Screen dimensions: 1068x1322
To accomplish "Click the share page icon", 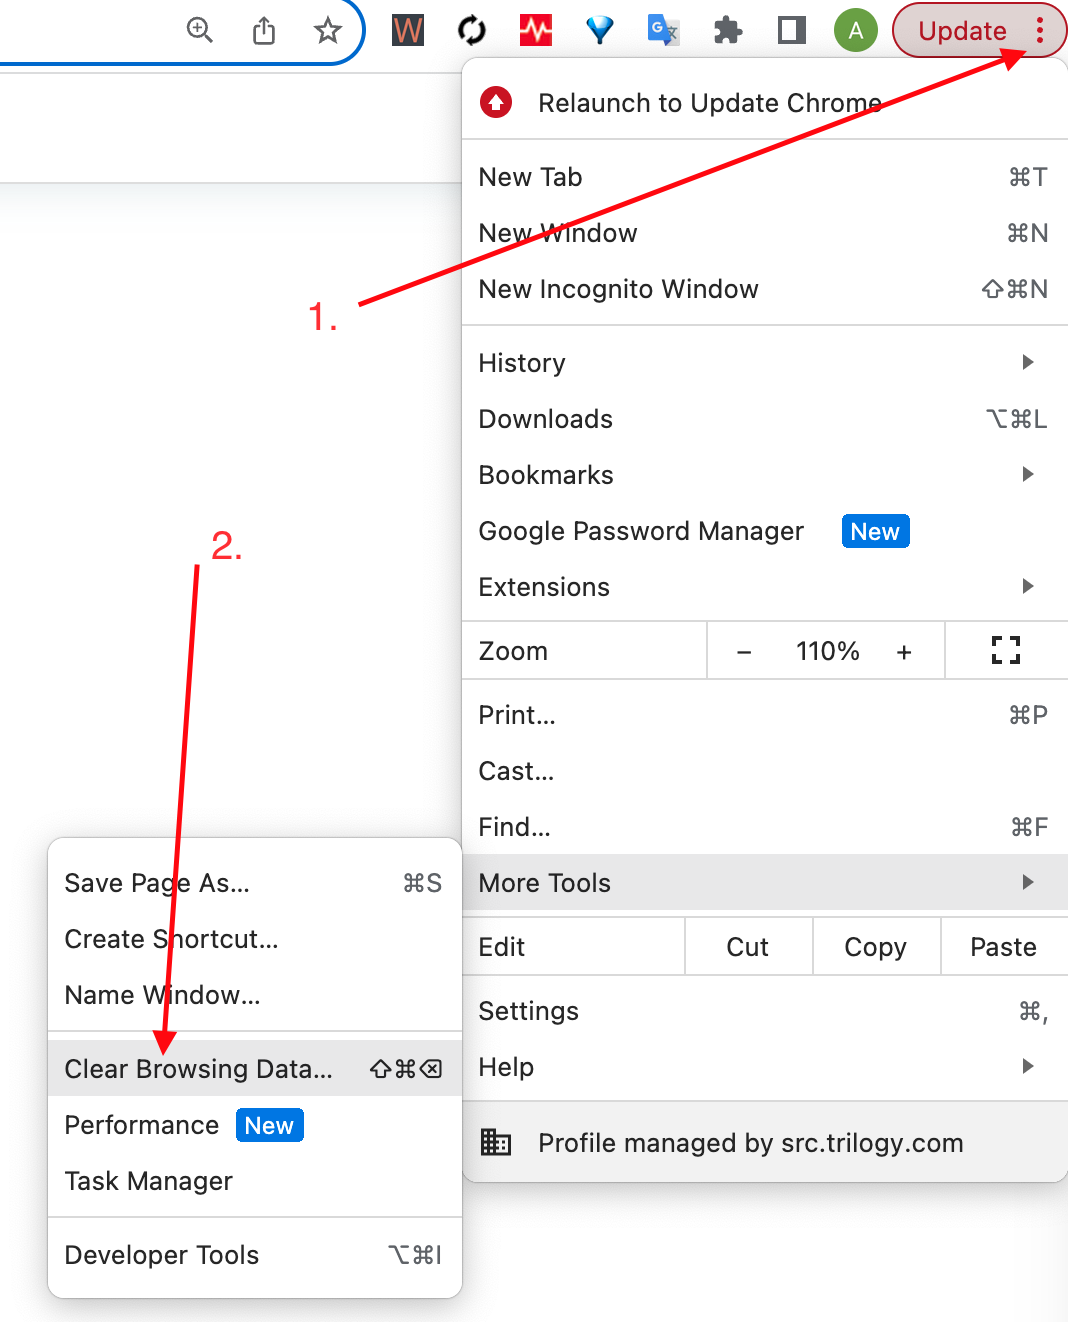I will [x=264, y=31].
